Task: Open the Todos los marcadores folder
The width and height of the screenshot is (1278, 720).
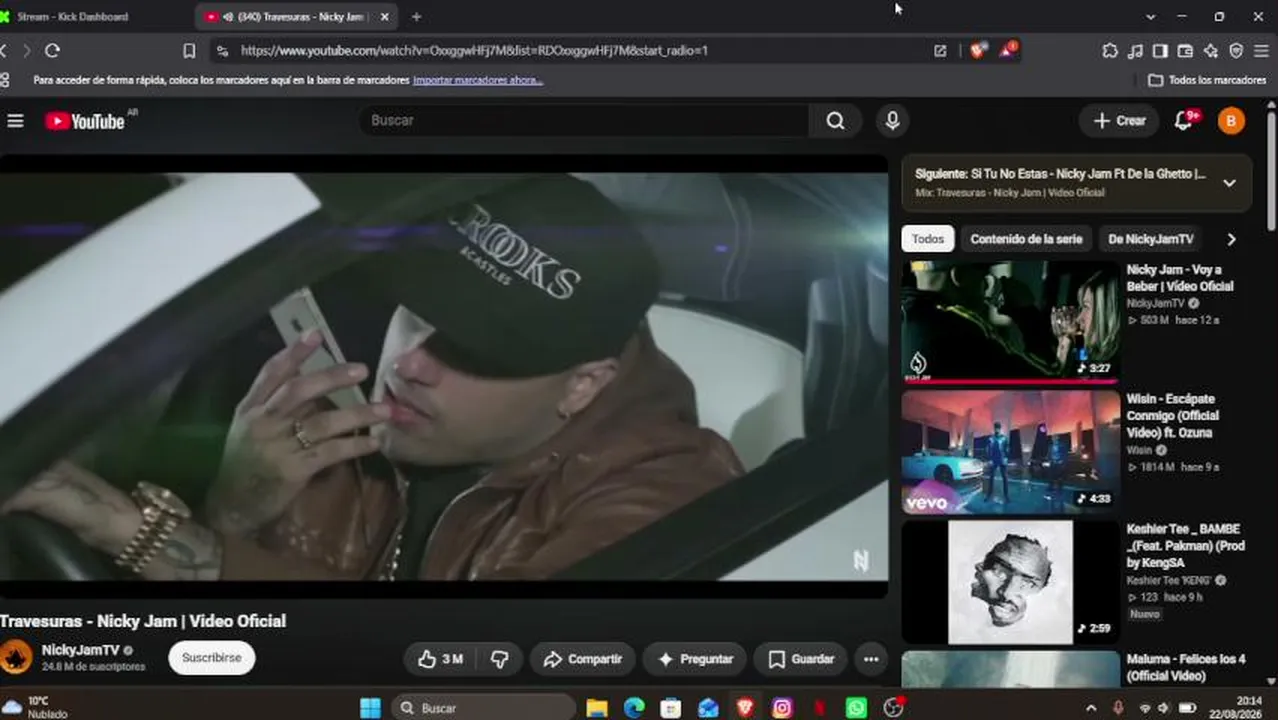Action: [1207, 80]
